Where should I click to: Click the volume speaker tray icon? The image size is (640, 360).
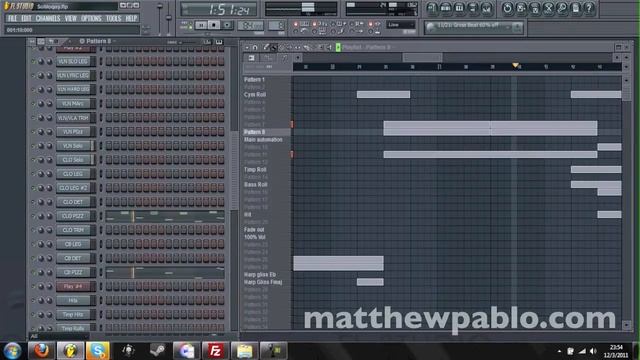point(593,351)
